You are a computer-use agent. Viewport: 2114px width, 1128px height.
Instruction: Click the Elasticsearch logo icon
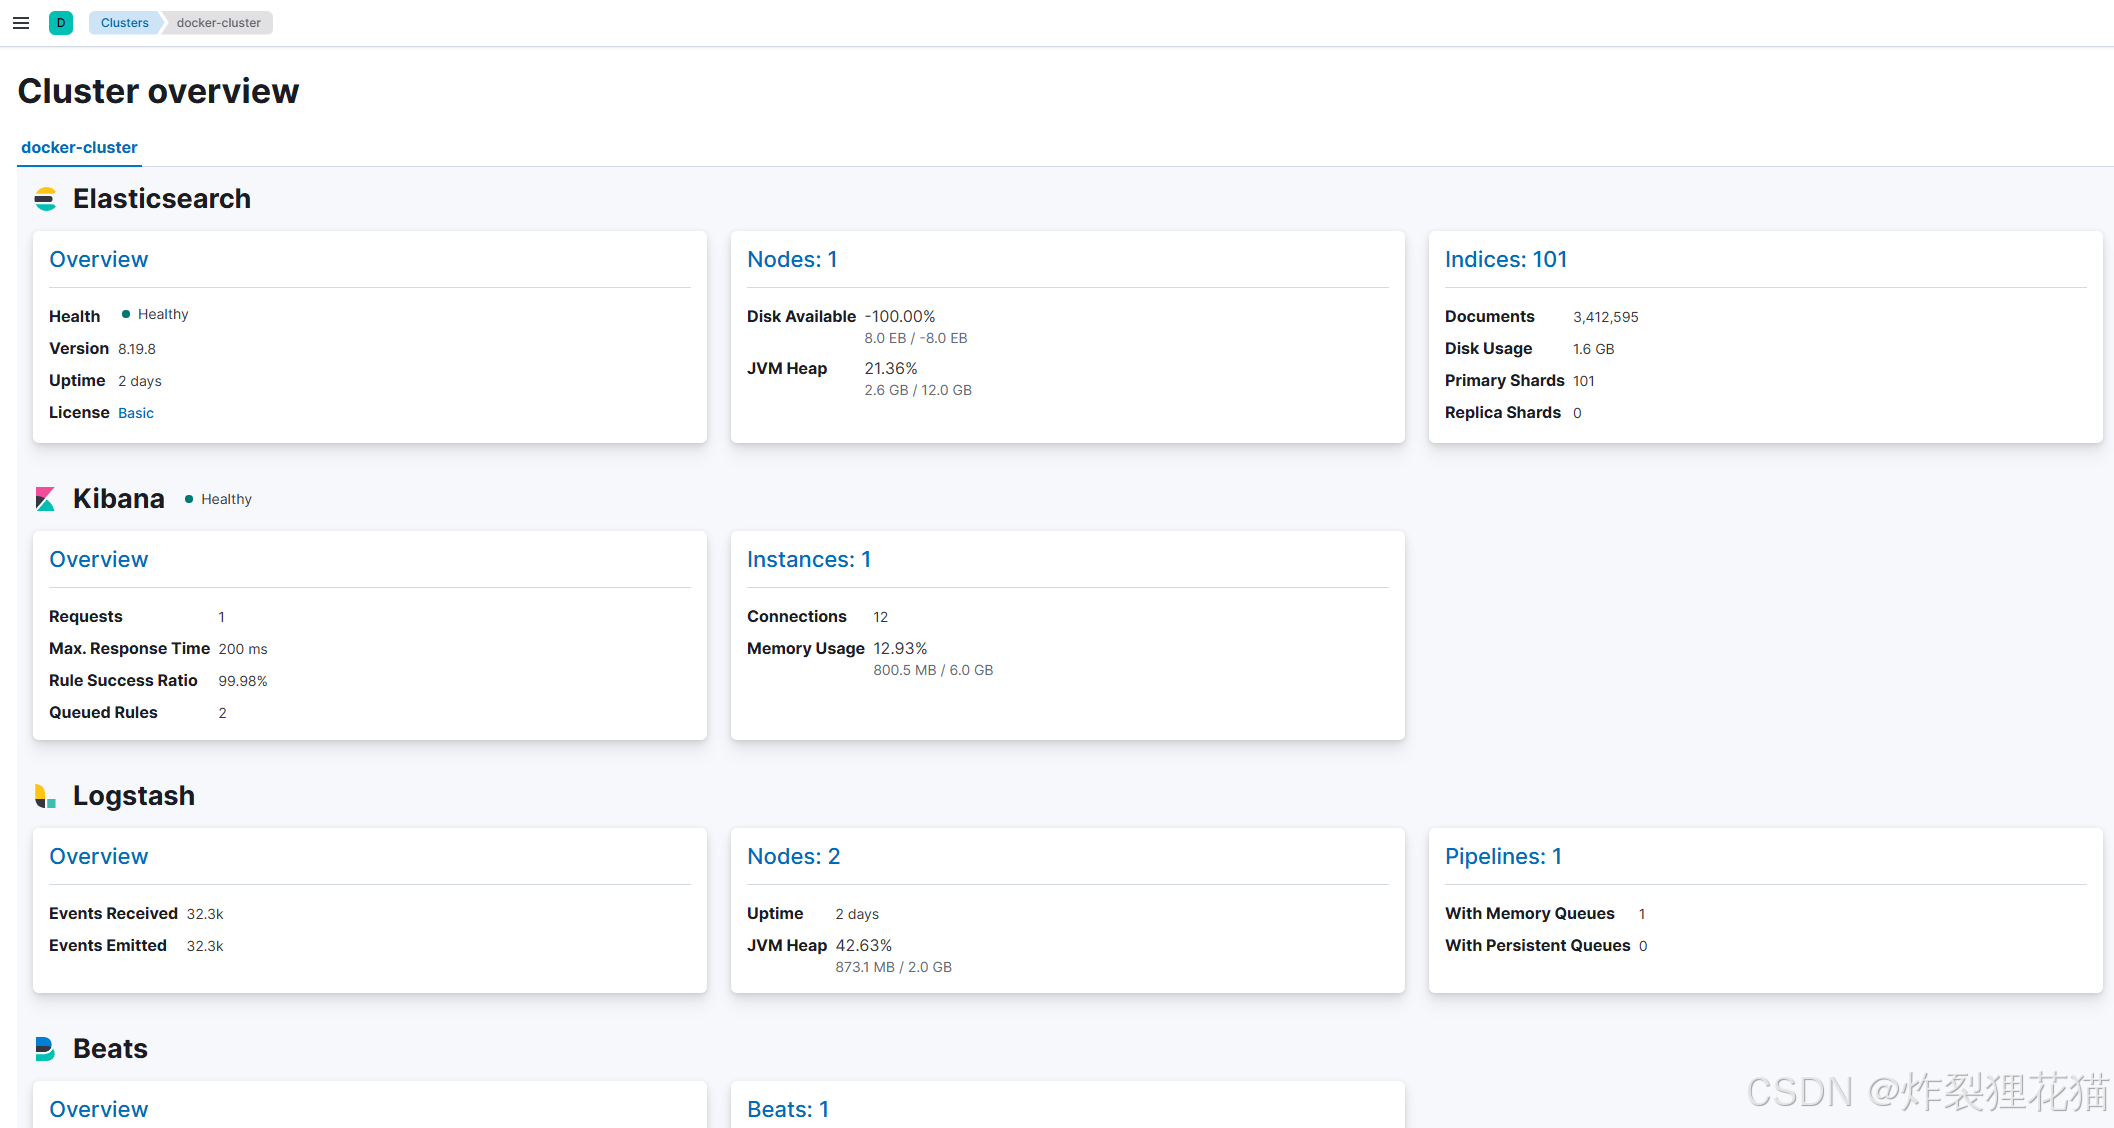pos(45,199)
